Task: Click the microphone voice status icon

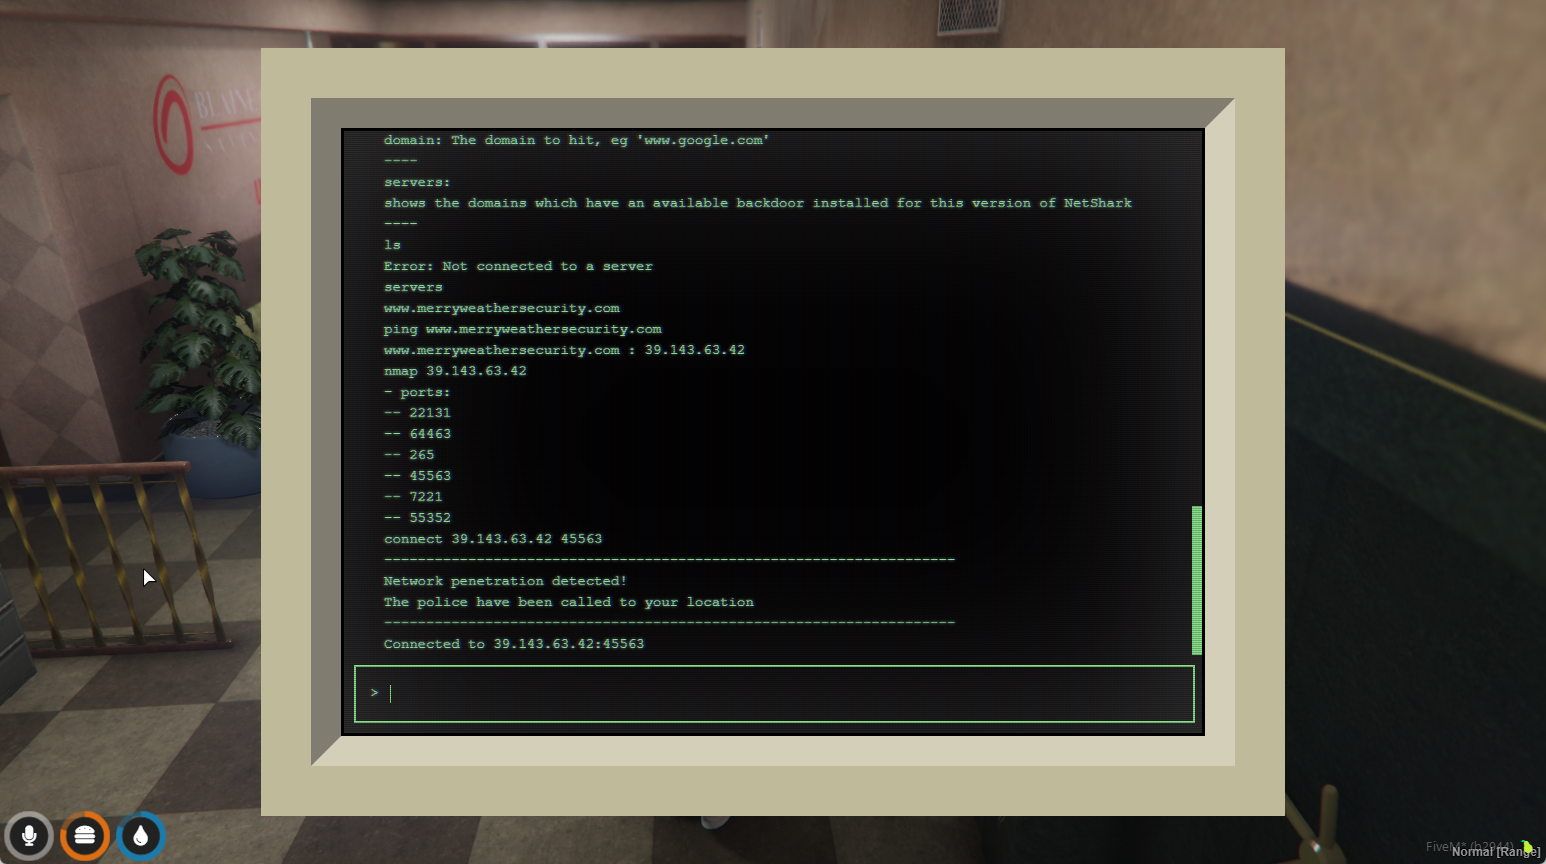Action: click(x=29, y=836)
